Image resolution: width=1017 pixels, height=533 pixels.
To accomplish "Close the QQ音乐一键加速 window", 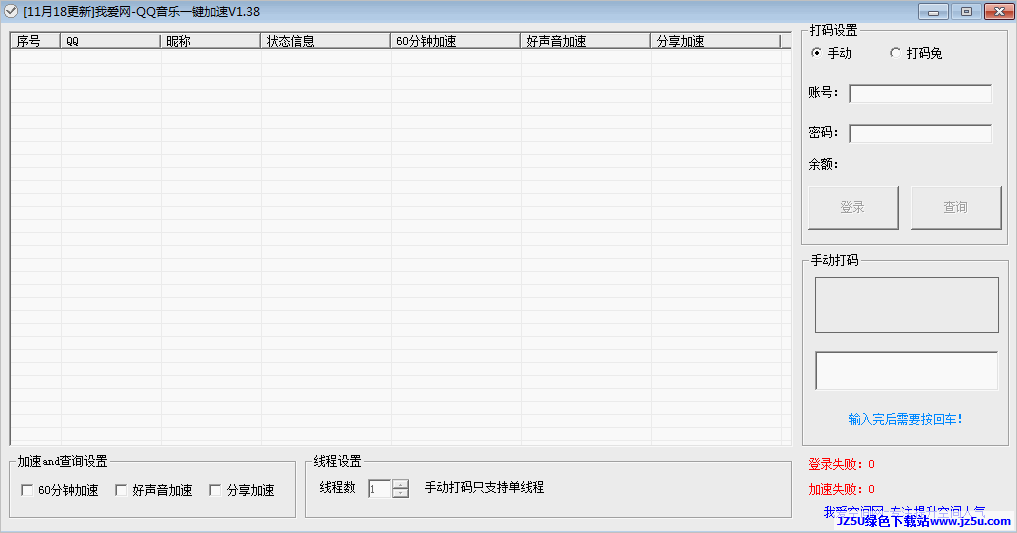I will tap(999, 12).
